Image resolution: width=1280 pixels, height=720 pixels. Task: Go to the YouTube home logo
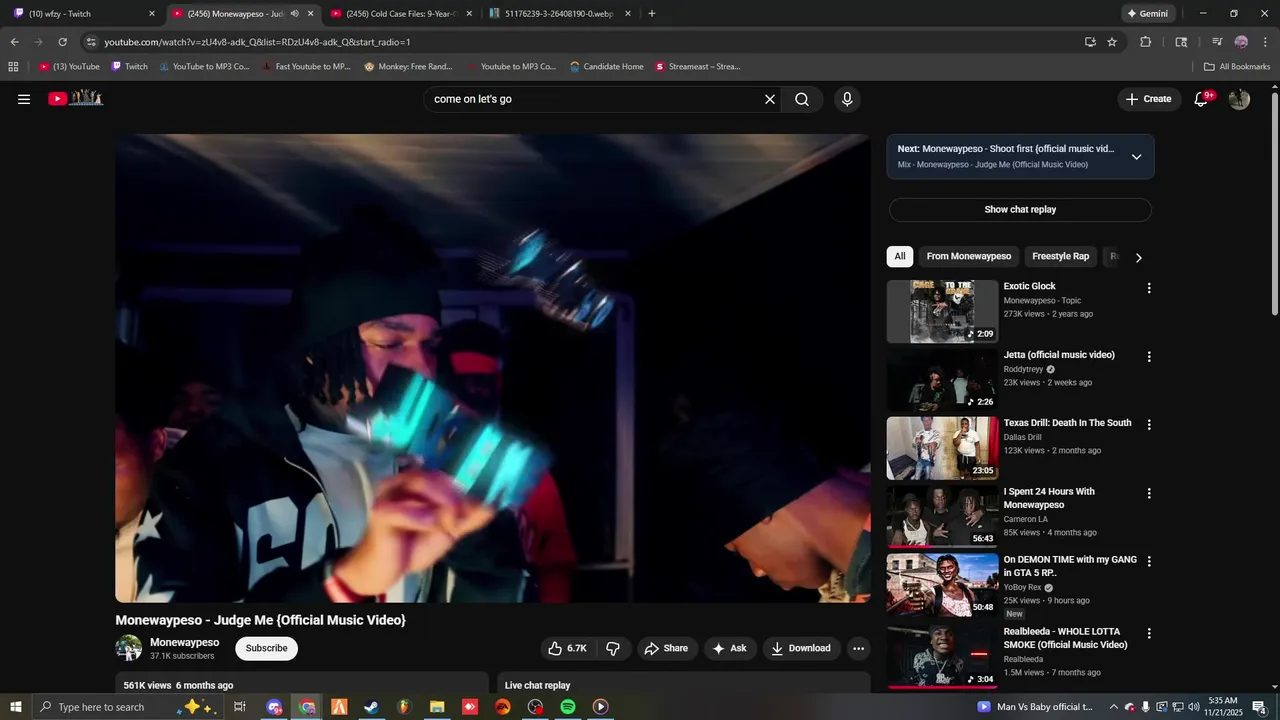pos(76,98)
